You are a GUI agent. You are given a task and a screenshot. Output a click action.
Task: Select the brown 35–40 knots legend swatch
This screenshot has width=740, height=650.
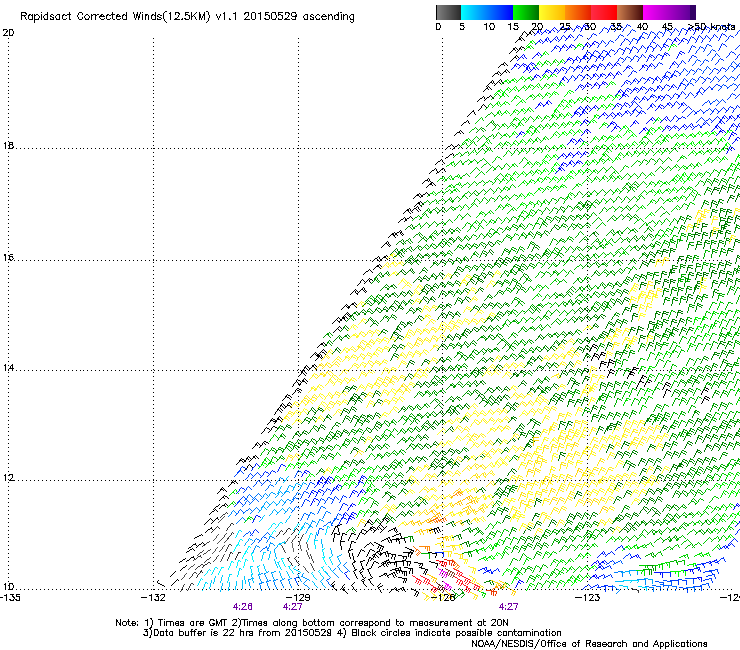(x=630, y=12)
